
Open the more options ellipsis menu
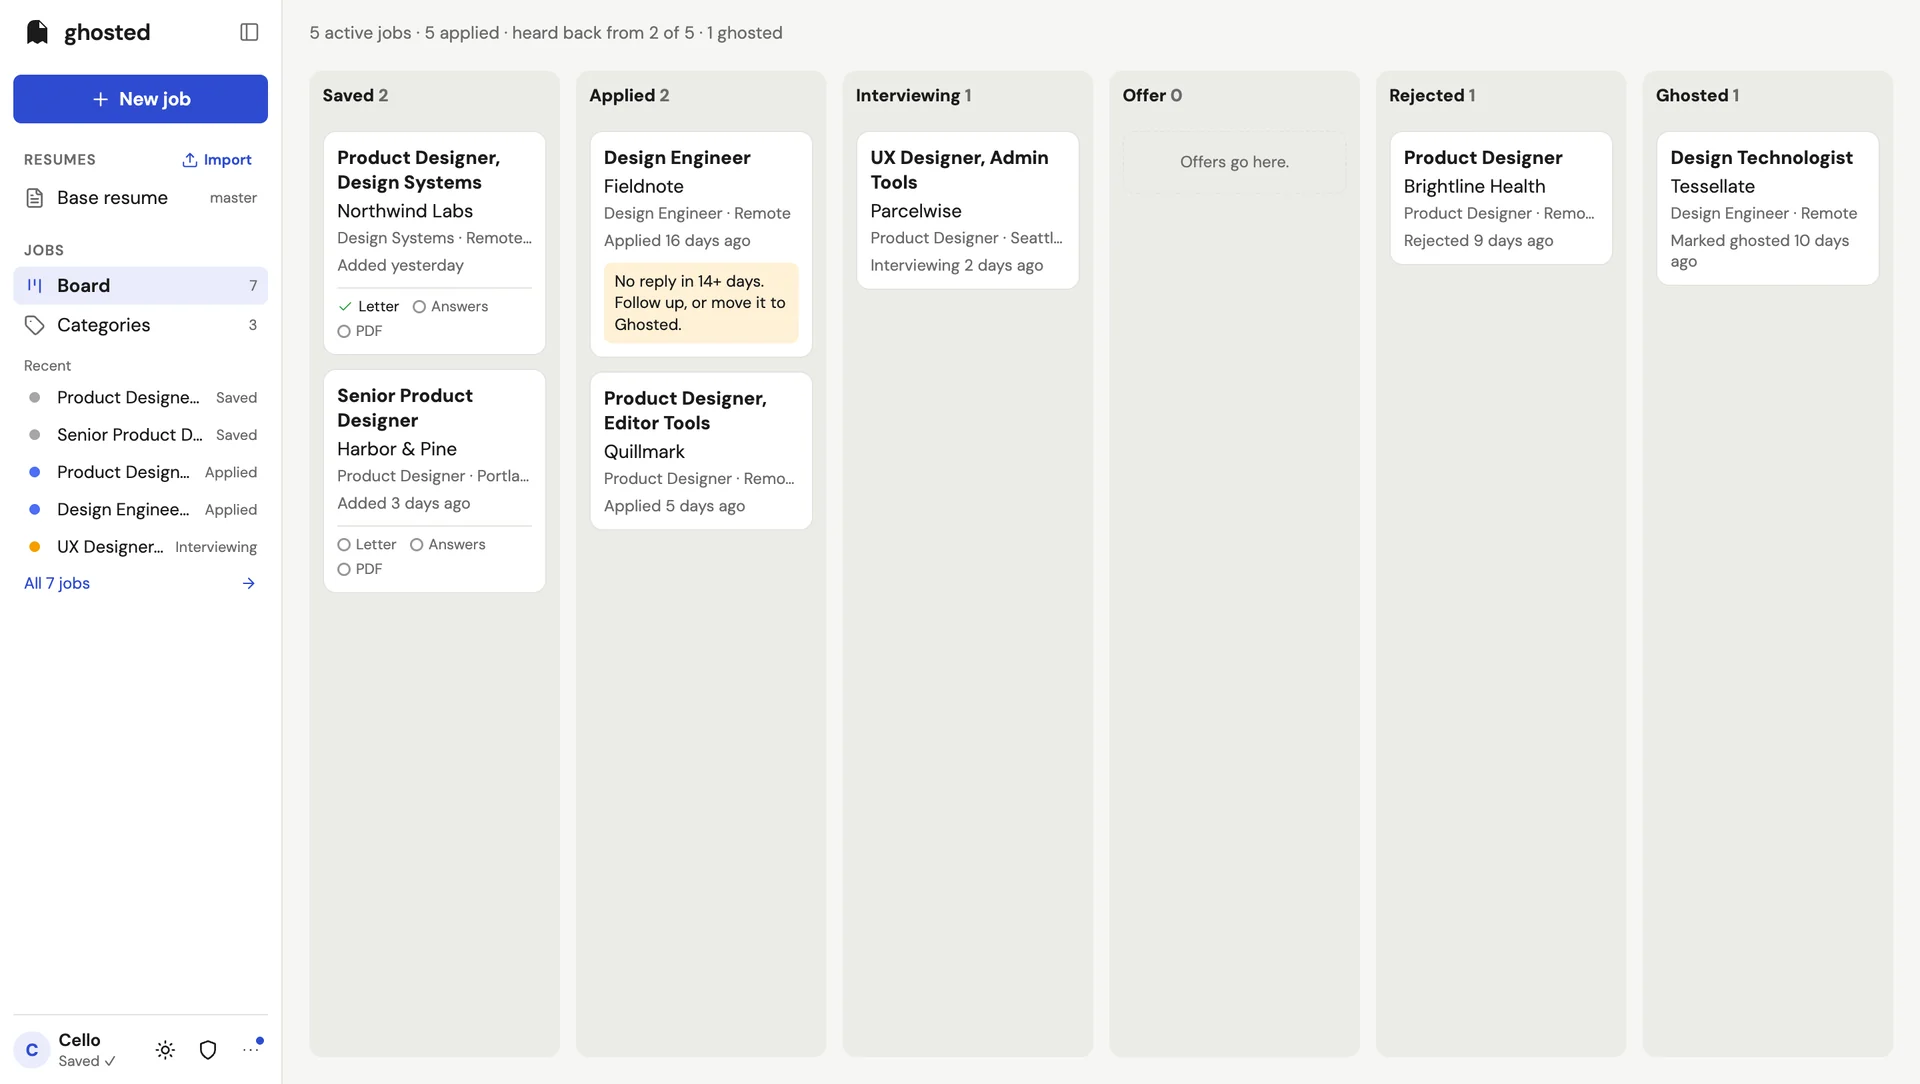click(250, 1049)
